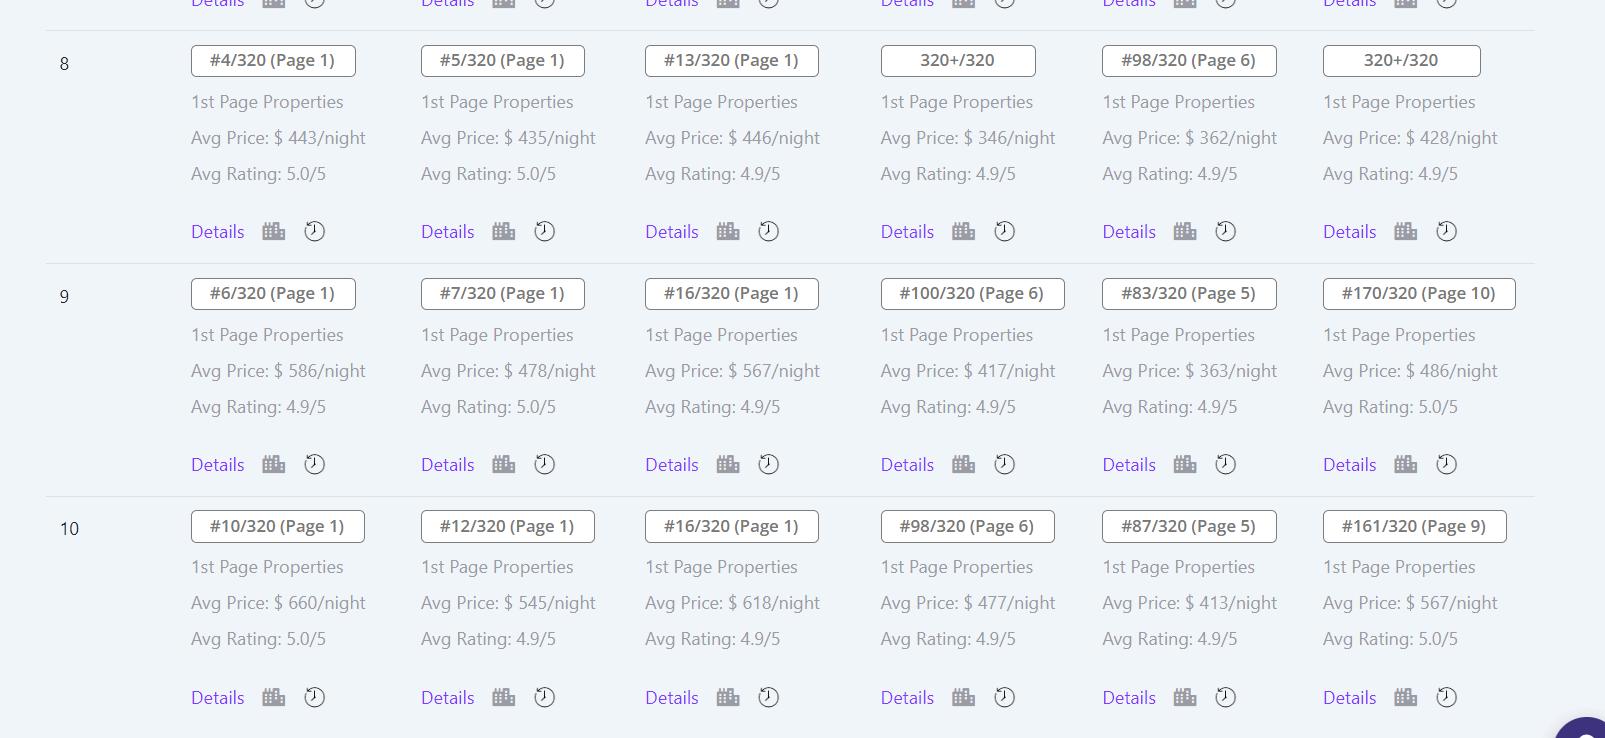Open history clock in $443/night card

(314, 231)
